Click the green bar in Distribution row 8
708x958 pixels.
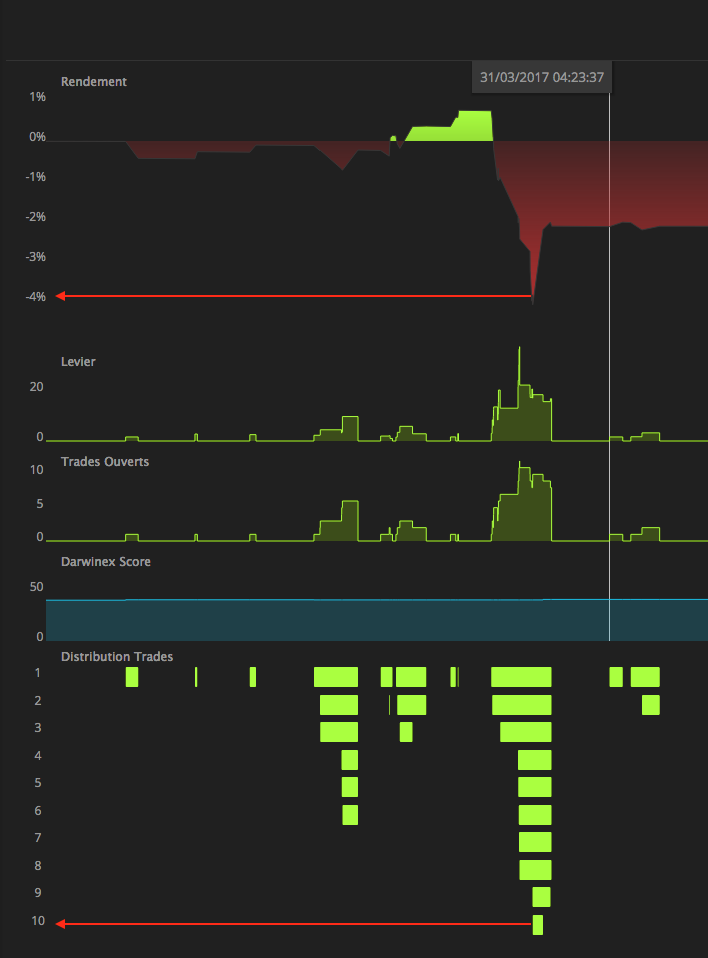tap(535, 869)
